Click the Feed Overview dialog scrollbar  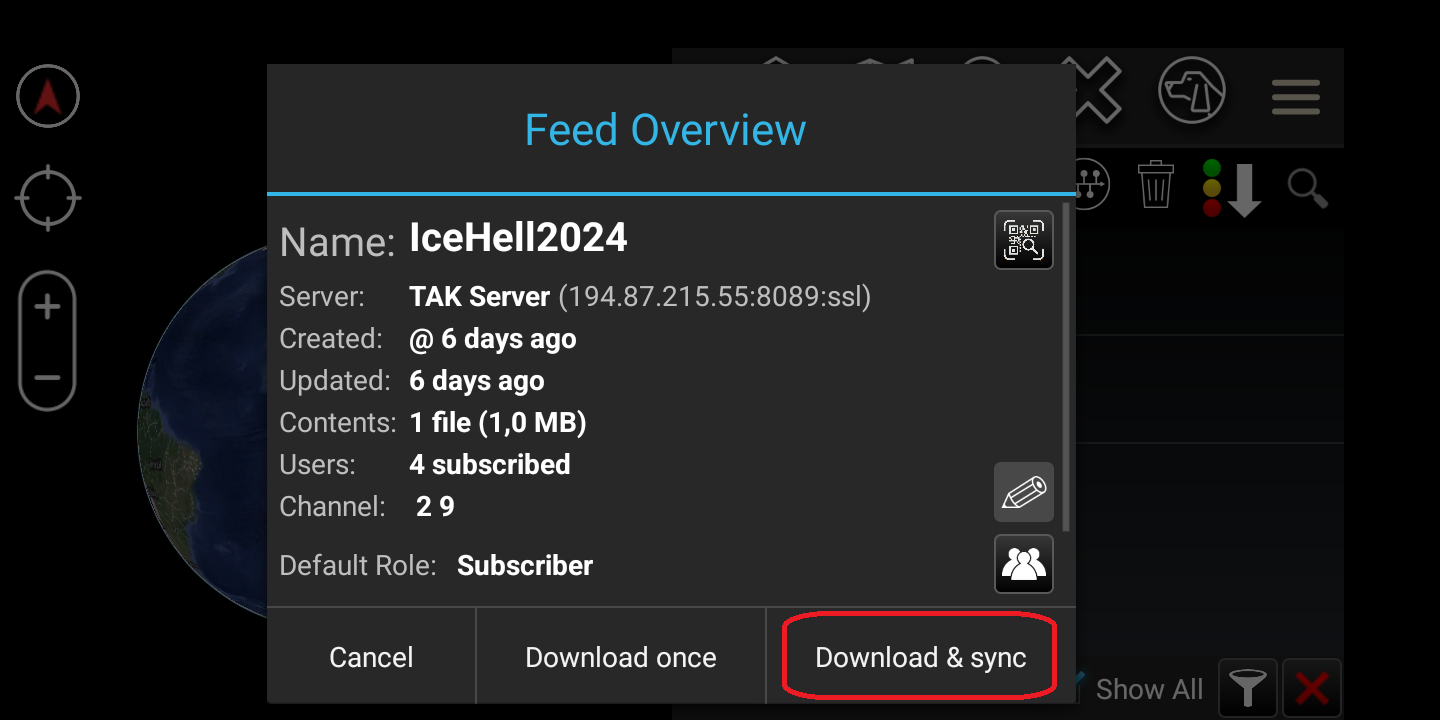click(x=1066, y=366)
